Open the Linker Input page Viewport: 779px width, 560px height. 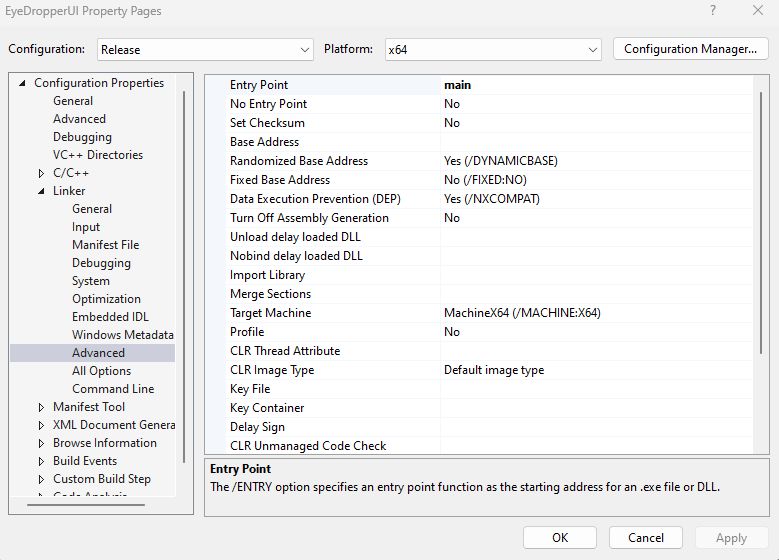point(86,227)
